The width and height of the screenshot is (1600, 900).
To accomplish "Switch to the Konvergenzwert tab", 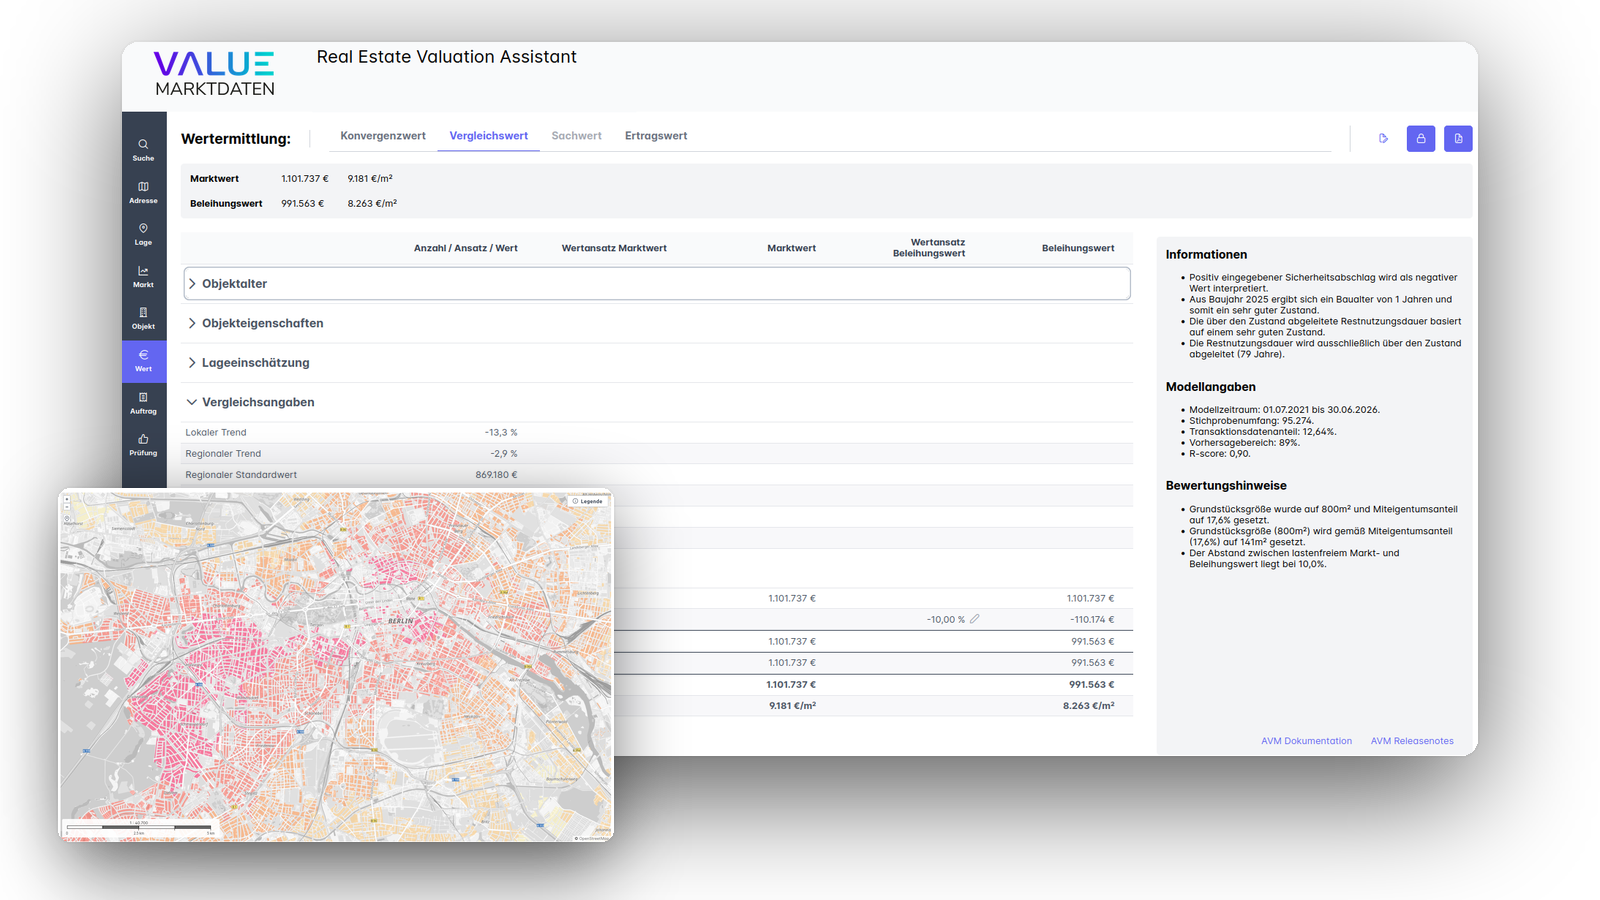I will click(383, 136).
